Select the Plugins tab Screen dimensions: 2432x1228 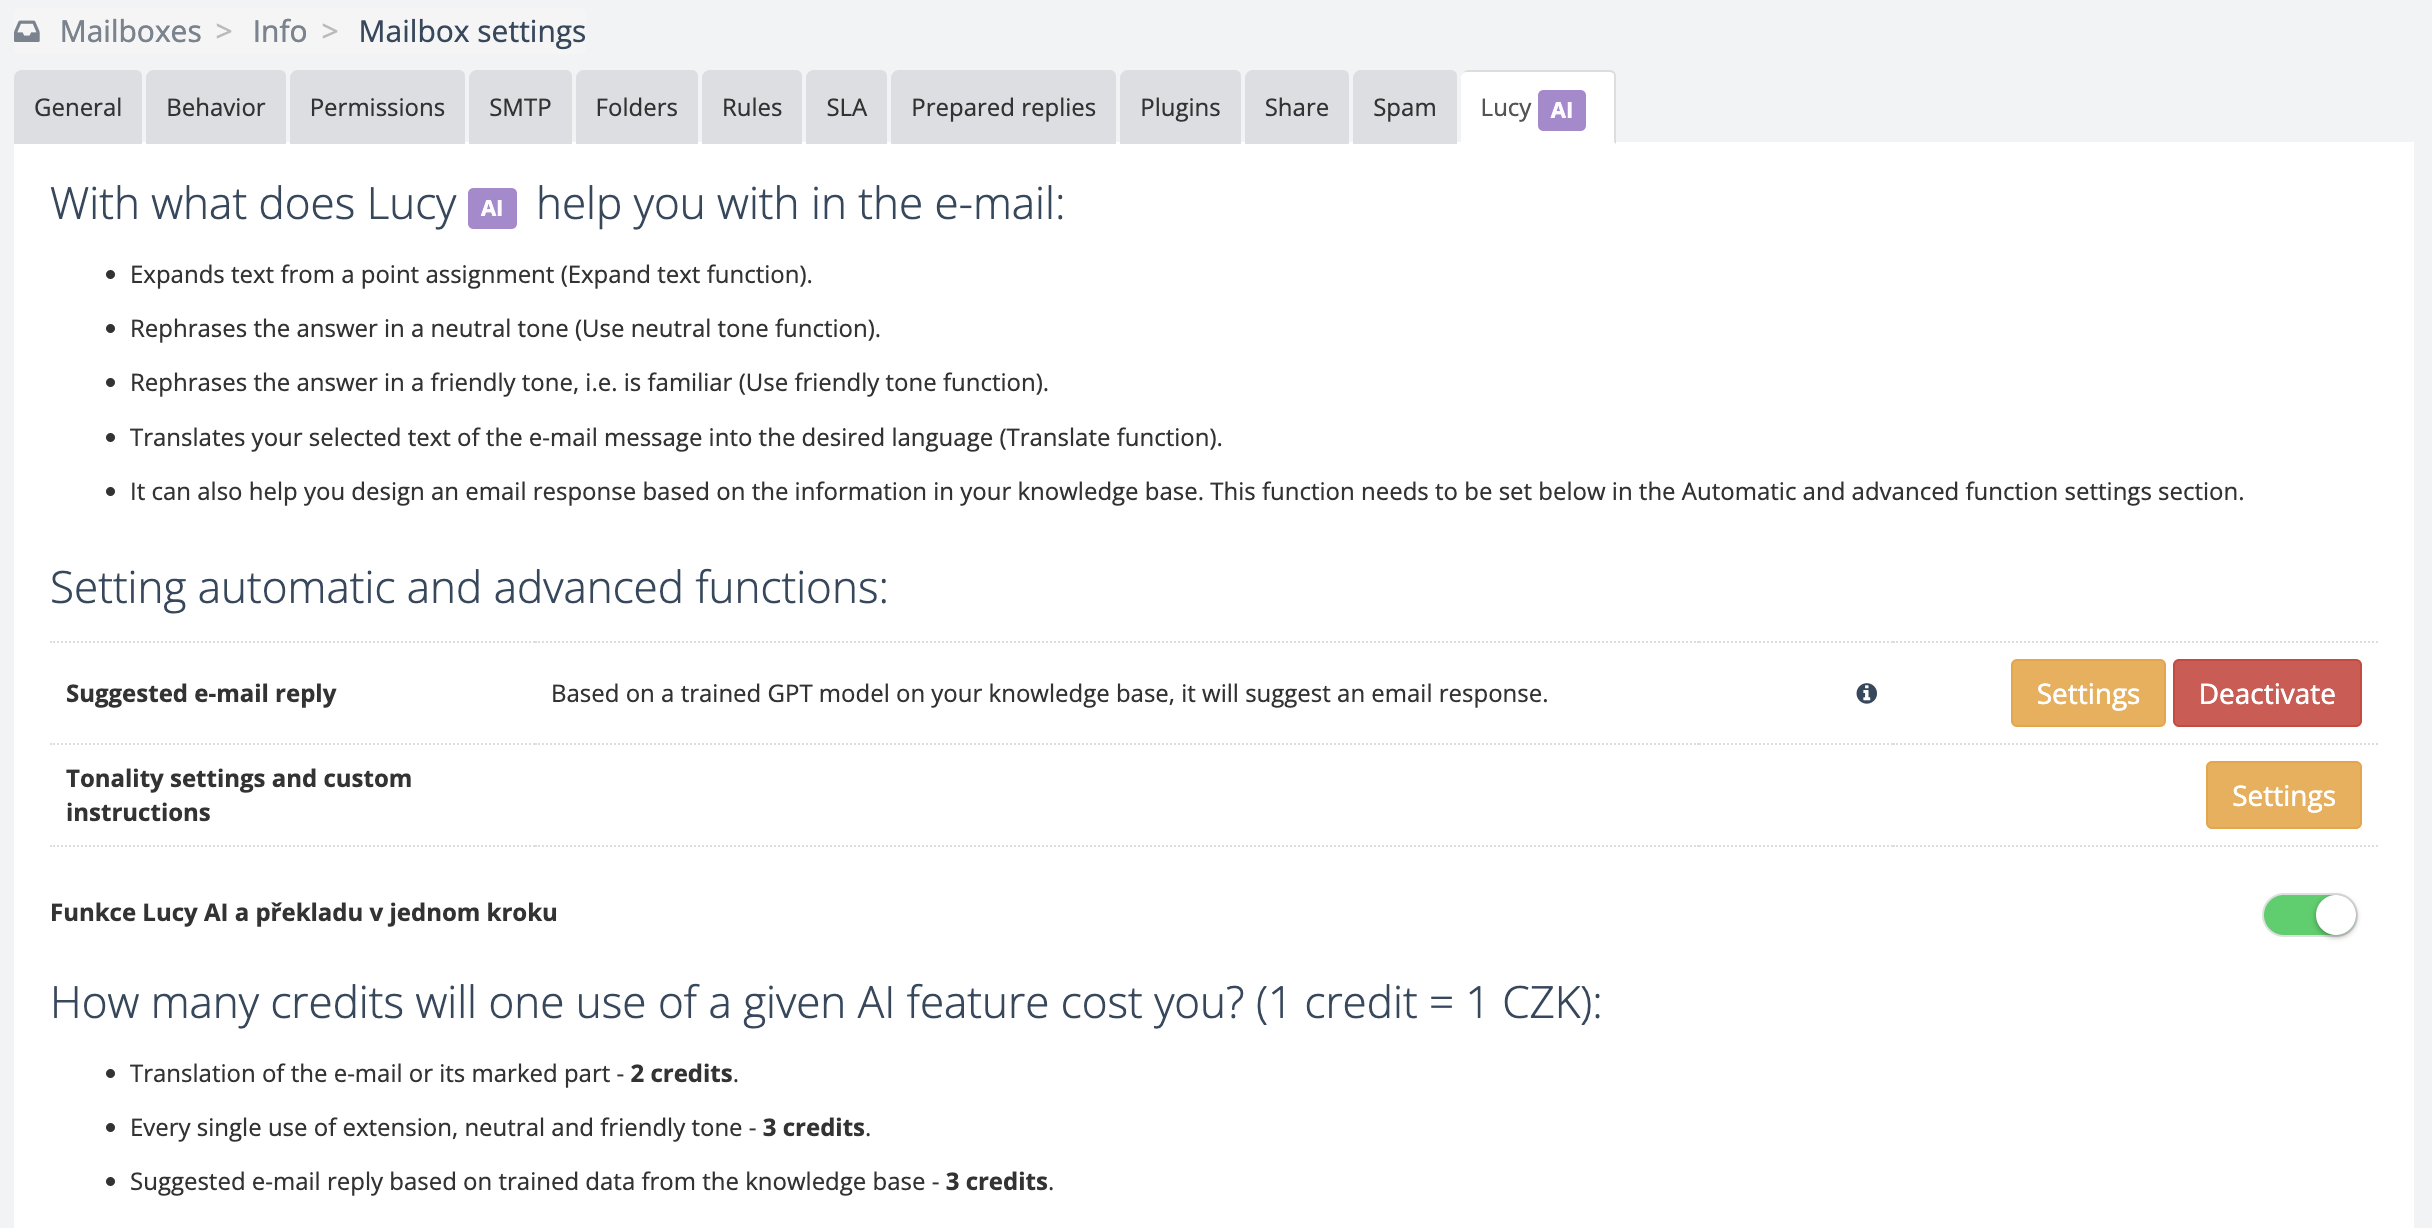[x=1180, y=107]
